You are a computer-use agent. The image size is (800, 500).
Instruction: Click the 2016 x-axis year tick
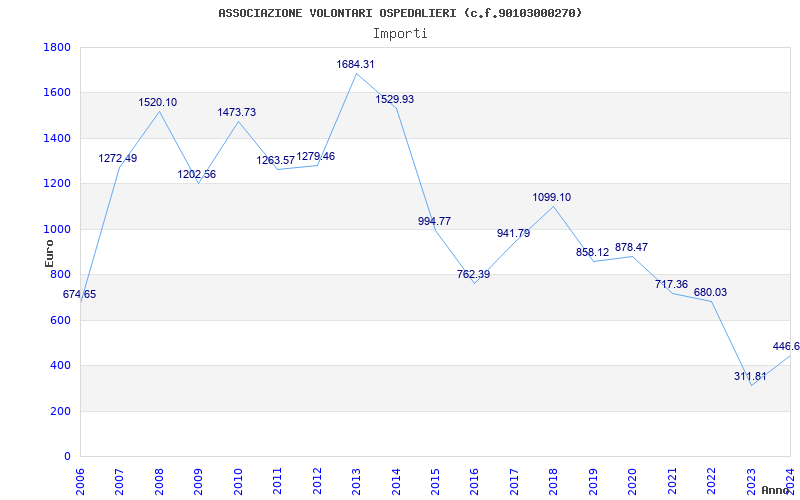475,482
